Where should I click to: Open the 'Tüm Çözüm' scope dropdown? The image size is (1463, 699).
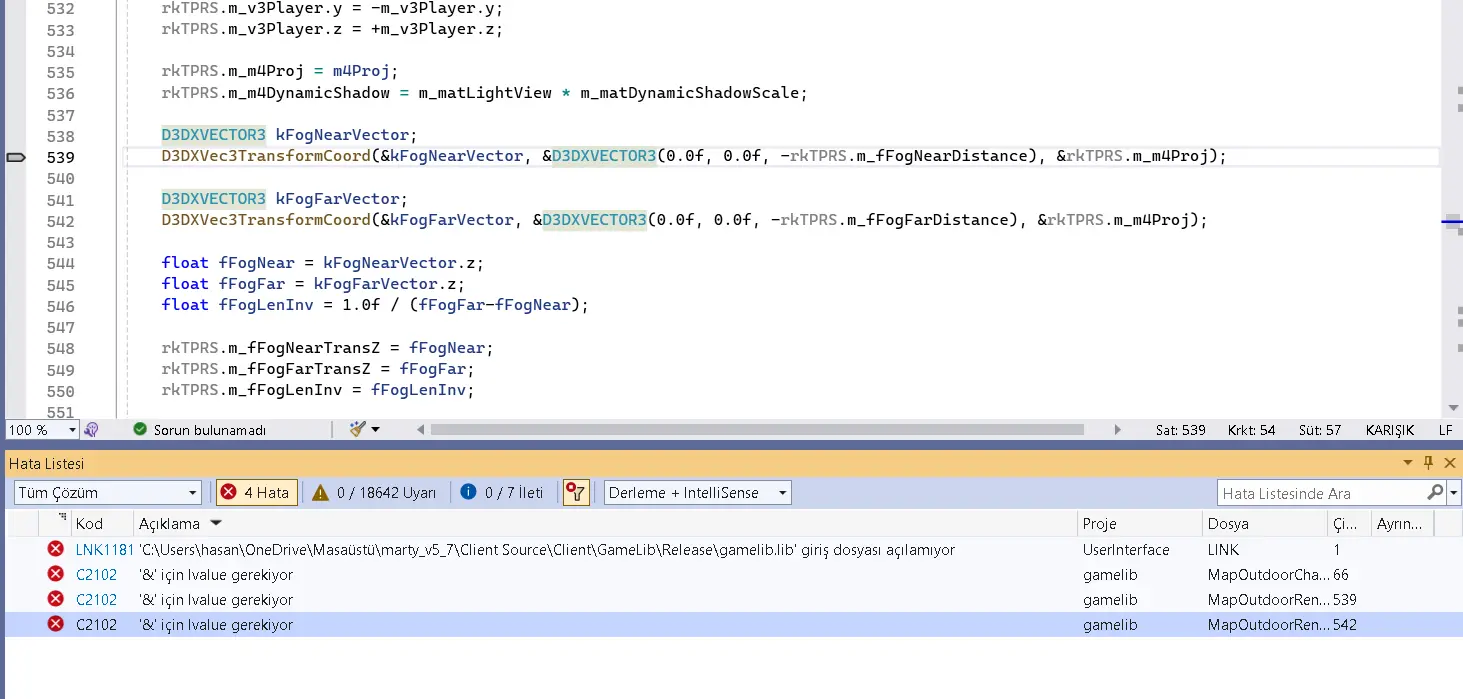click(108, 492)
